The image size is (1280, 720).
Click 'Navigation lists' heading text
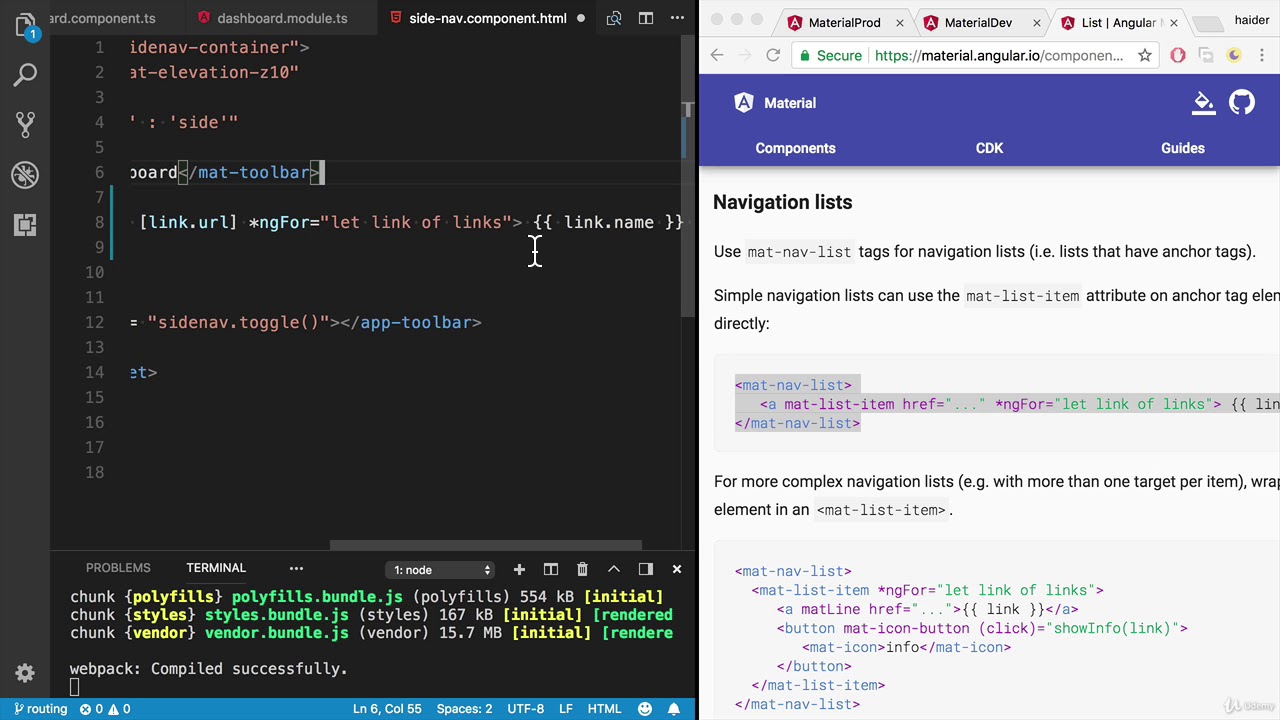click(x=782, y=202)
